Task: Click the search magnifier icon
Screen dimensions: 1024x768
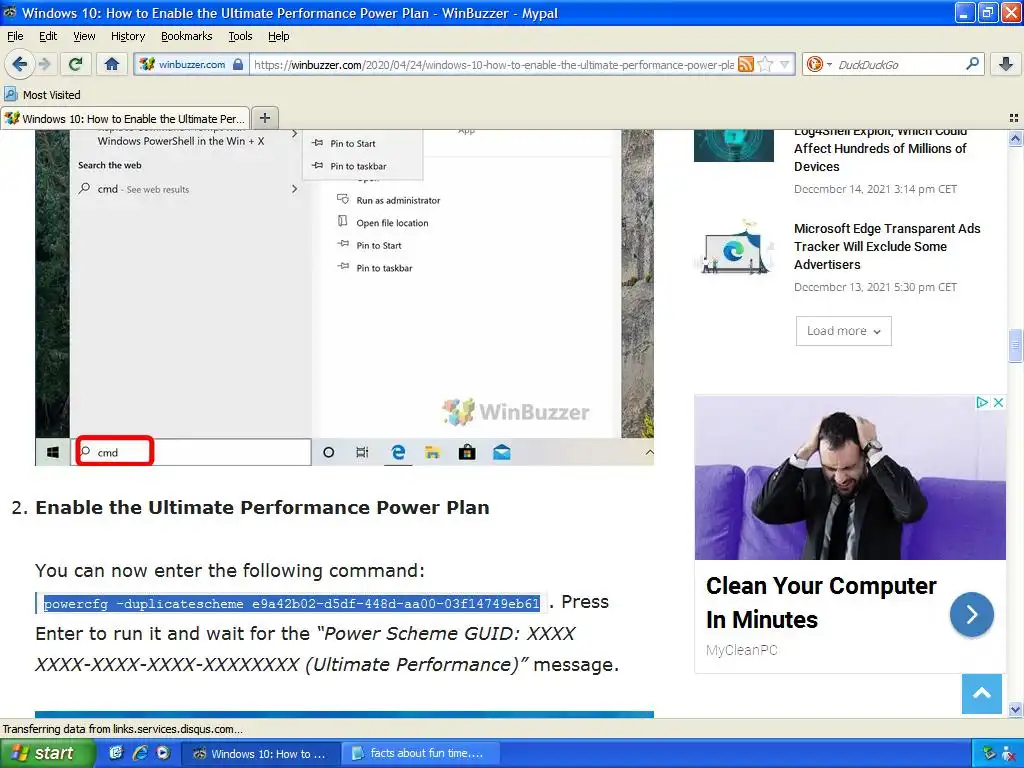Action: (972, 63)
